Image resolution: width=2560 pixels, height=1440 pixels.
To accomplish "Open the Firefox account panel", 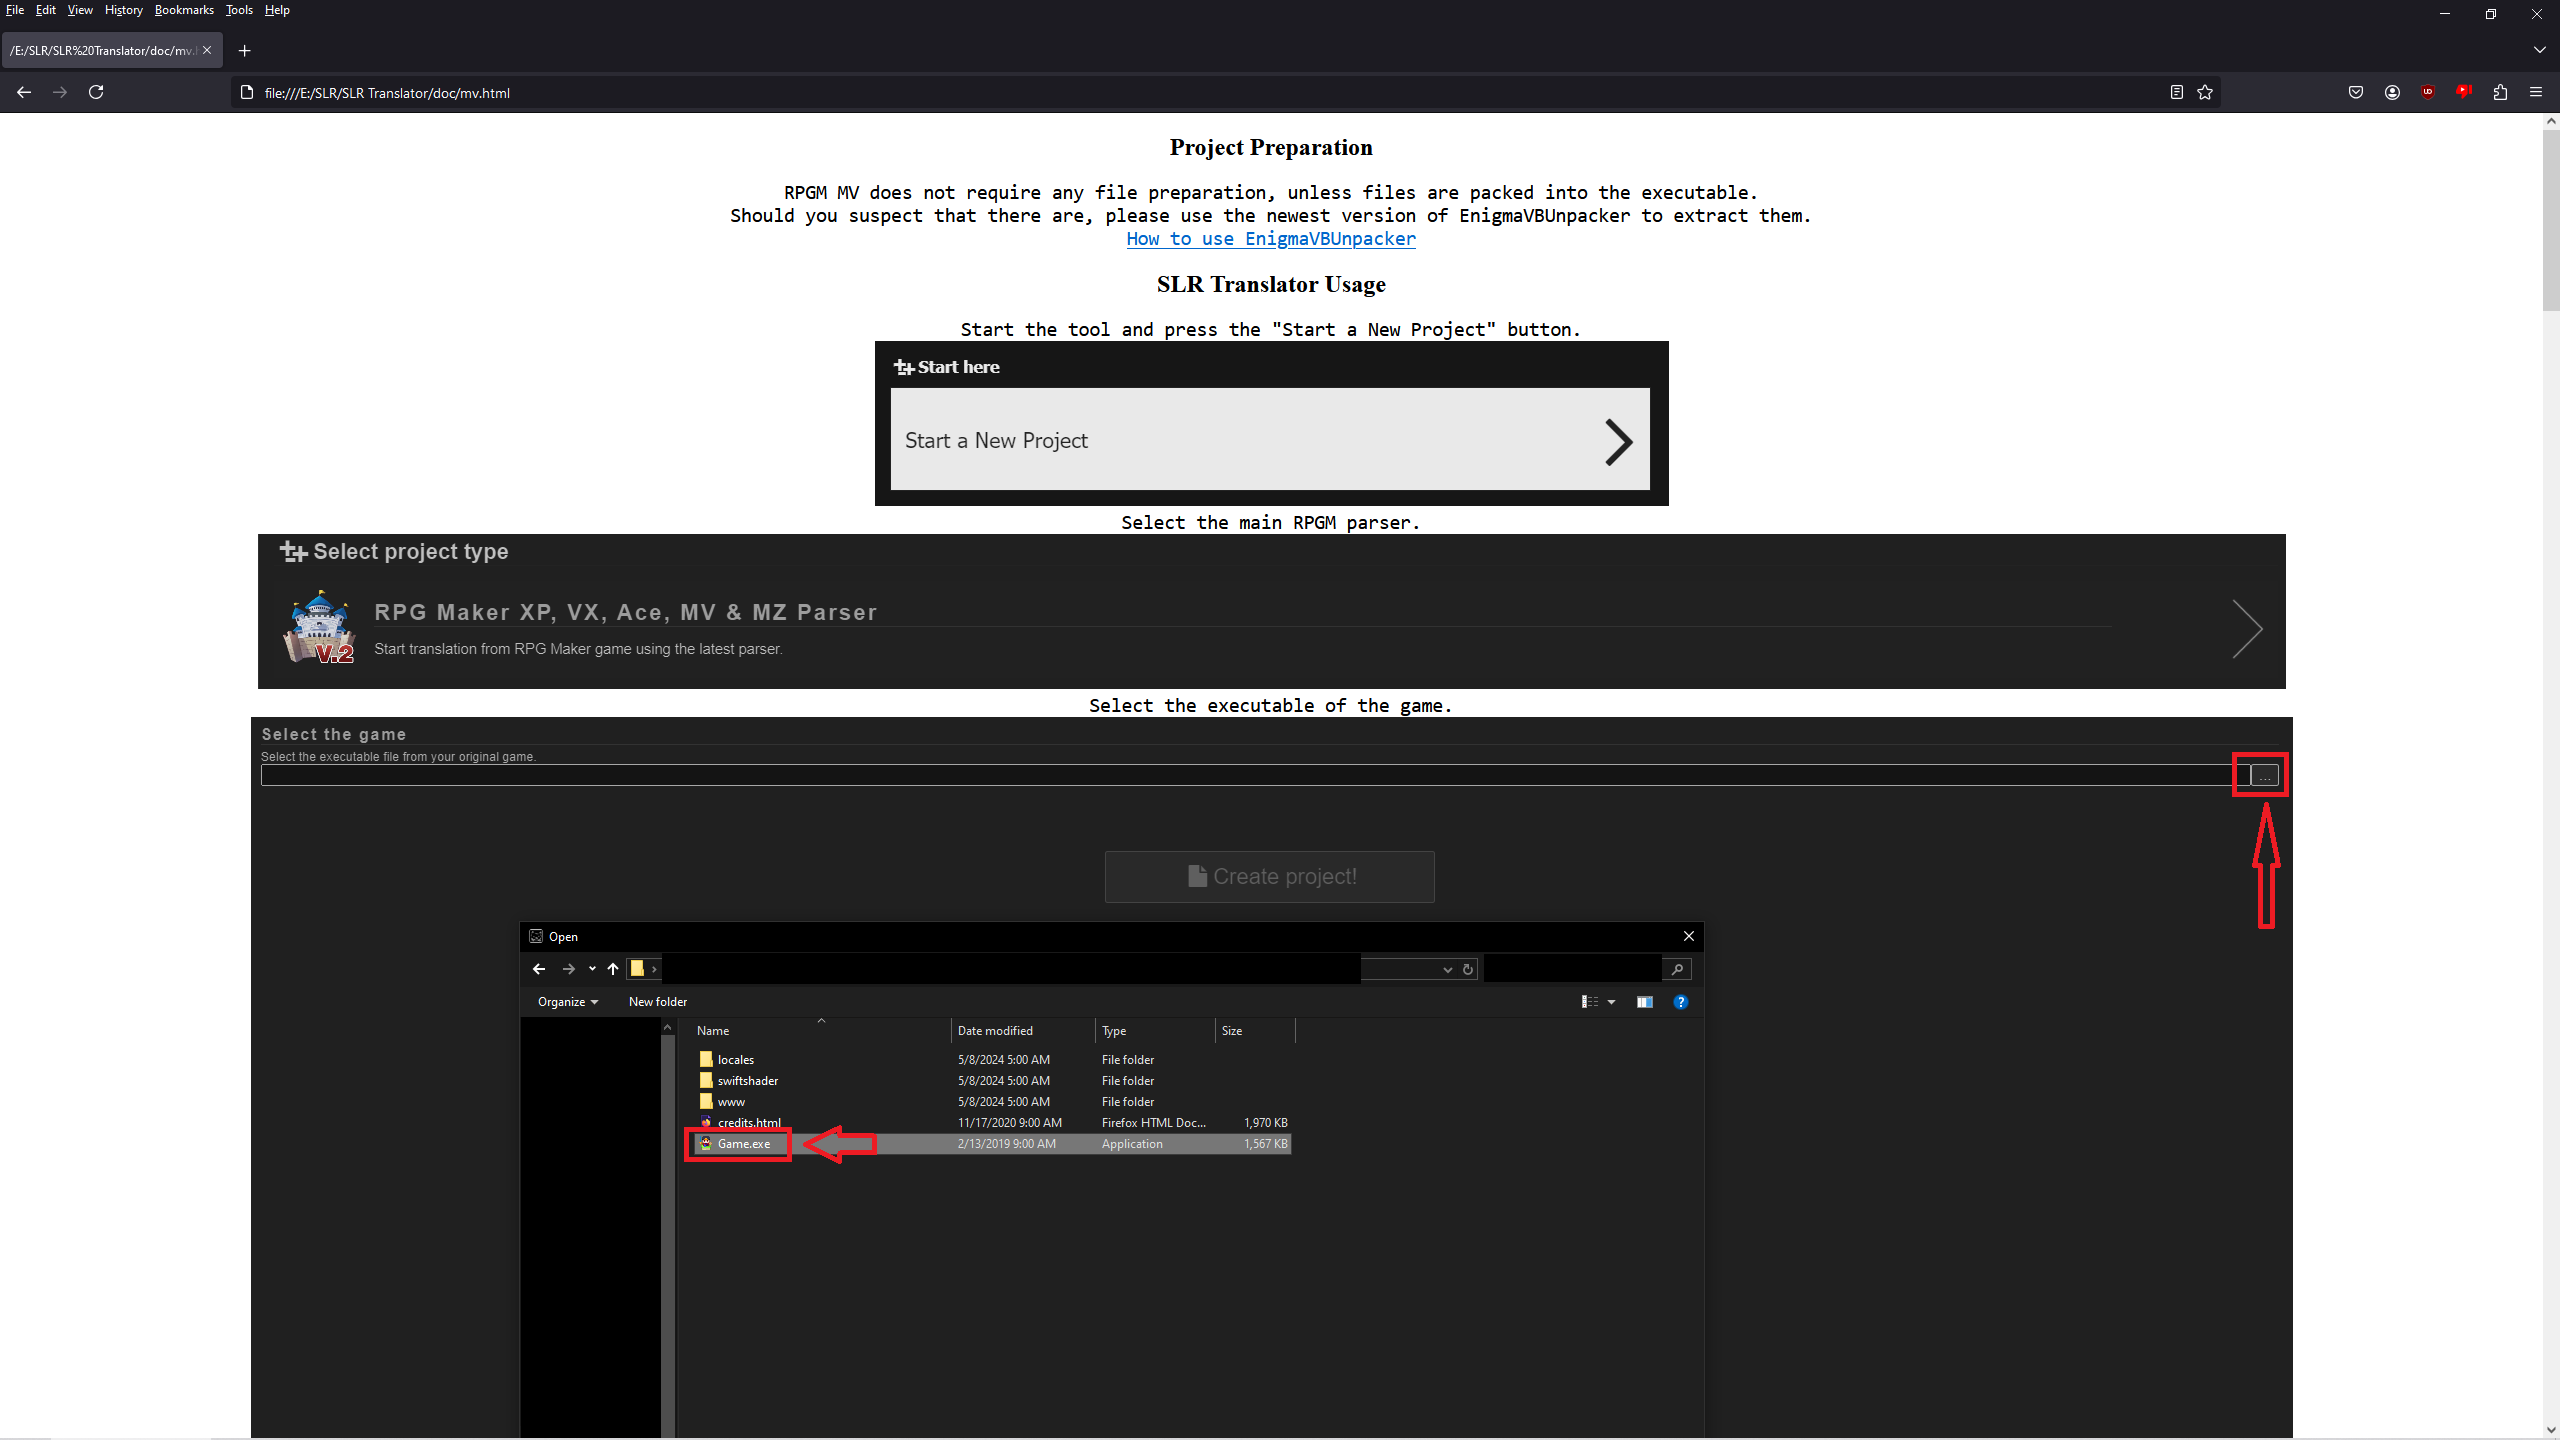I will pyautogui.click(x=2392, y=92).
